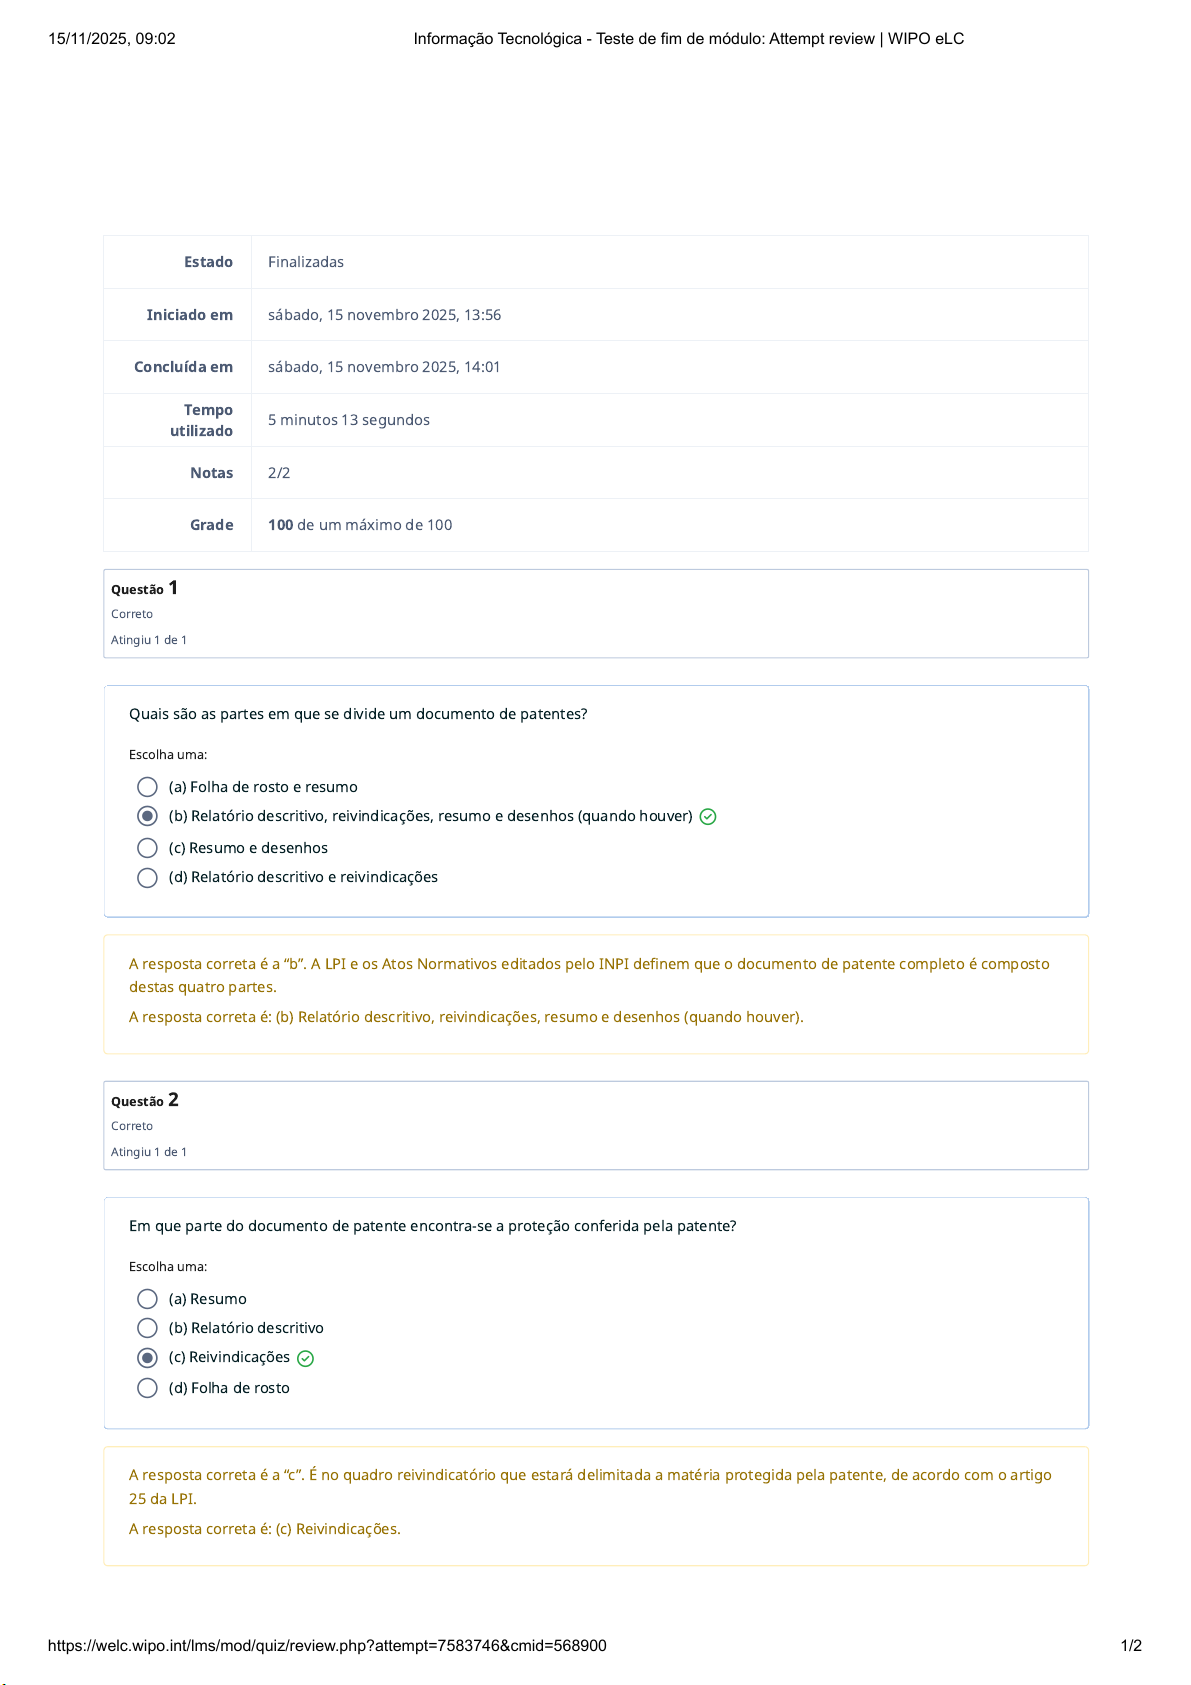
Task: Click the Grade value '100 de um máximo de 100'
Action: click(x=360, y=525)
